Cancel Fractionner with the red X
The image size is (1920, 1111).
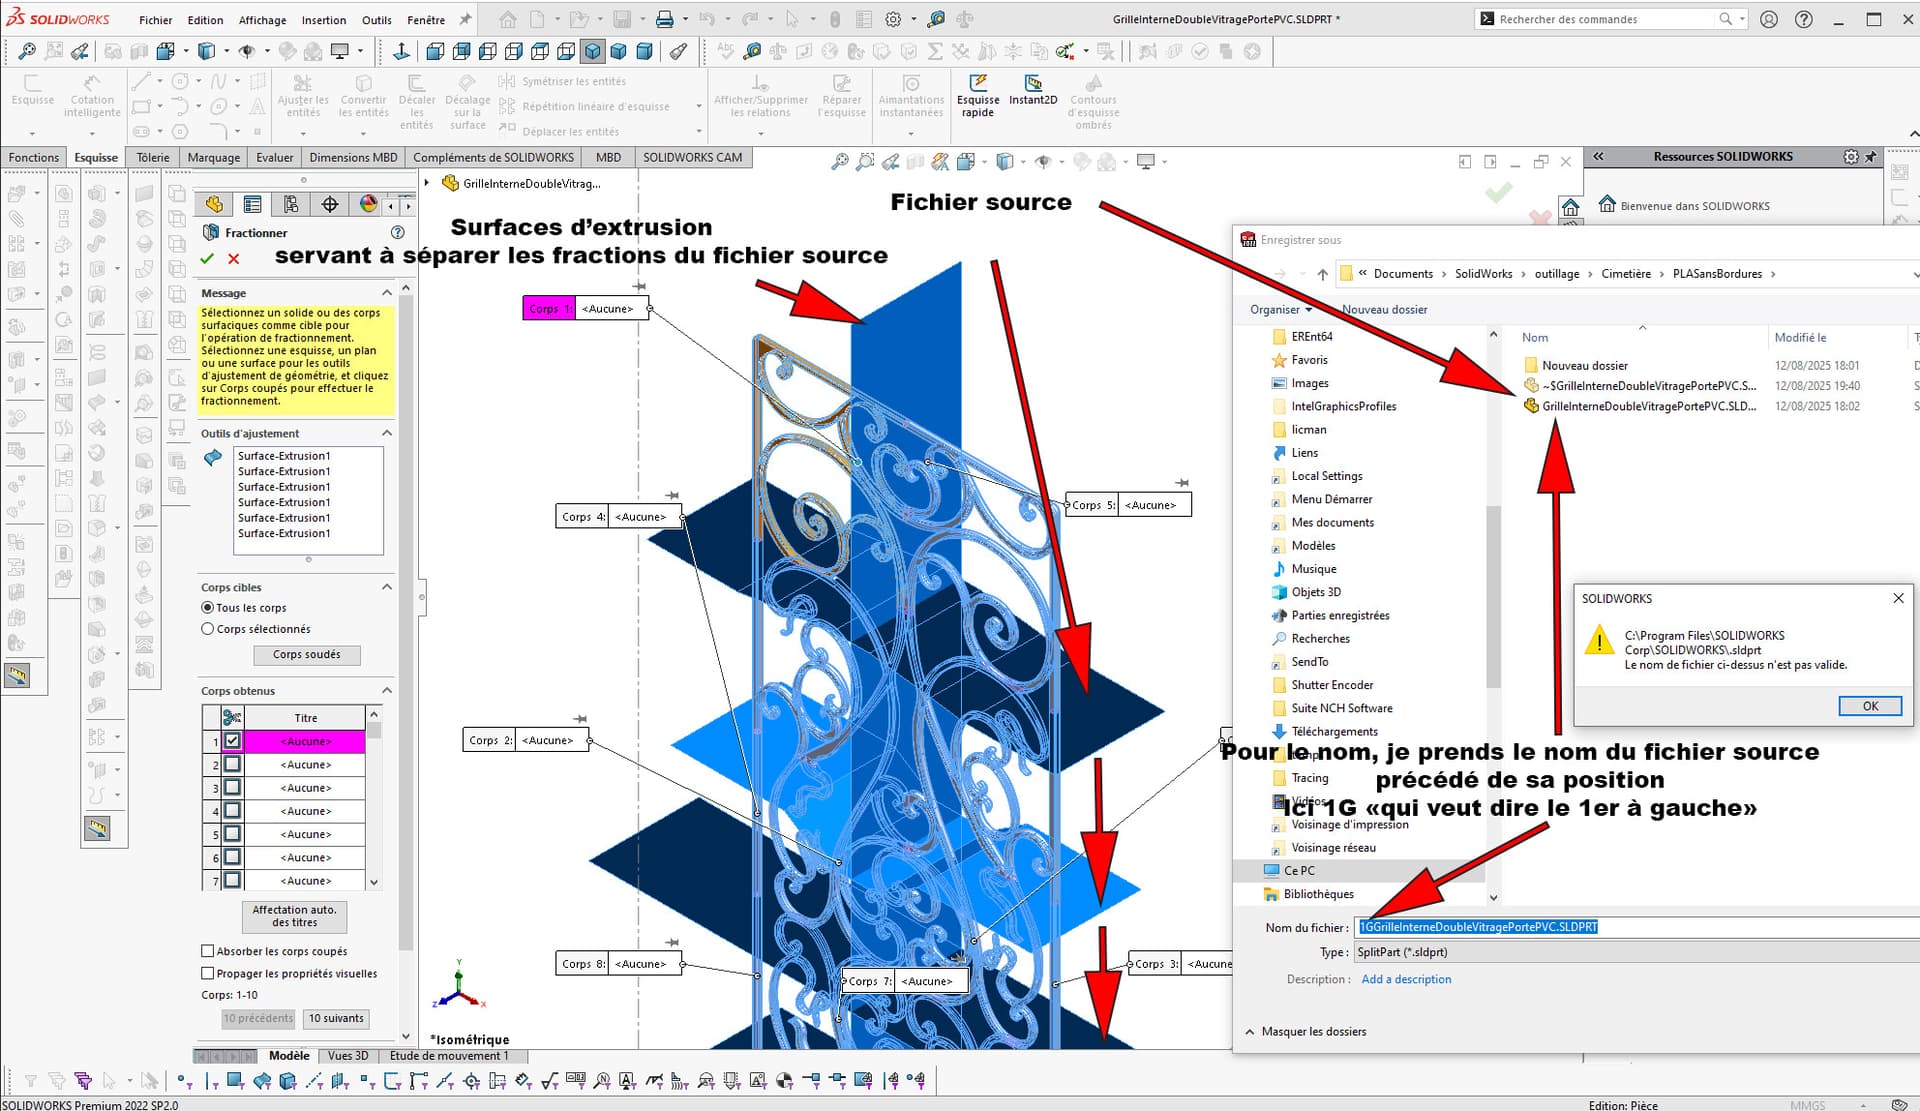click(x=233, y=259)
